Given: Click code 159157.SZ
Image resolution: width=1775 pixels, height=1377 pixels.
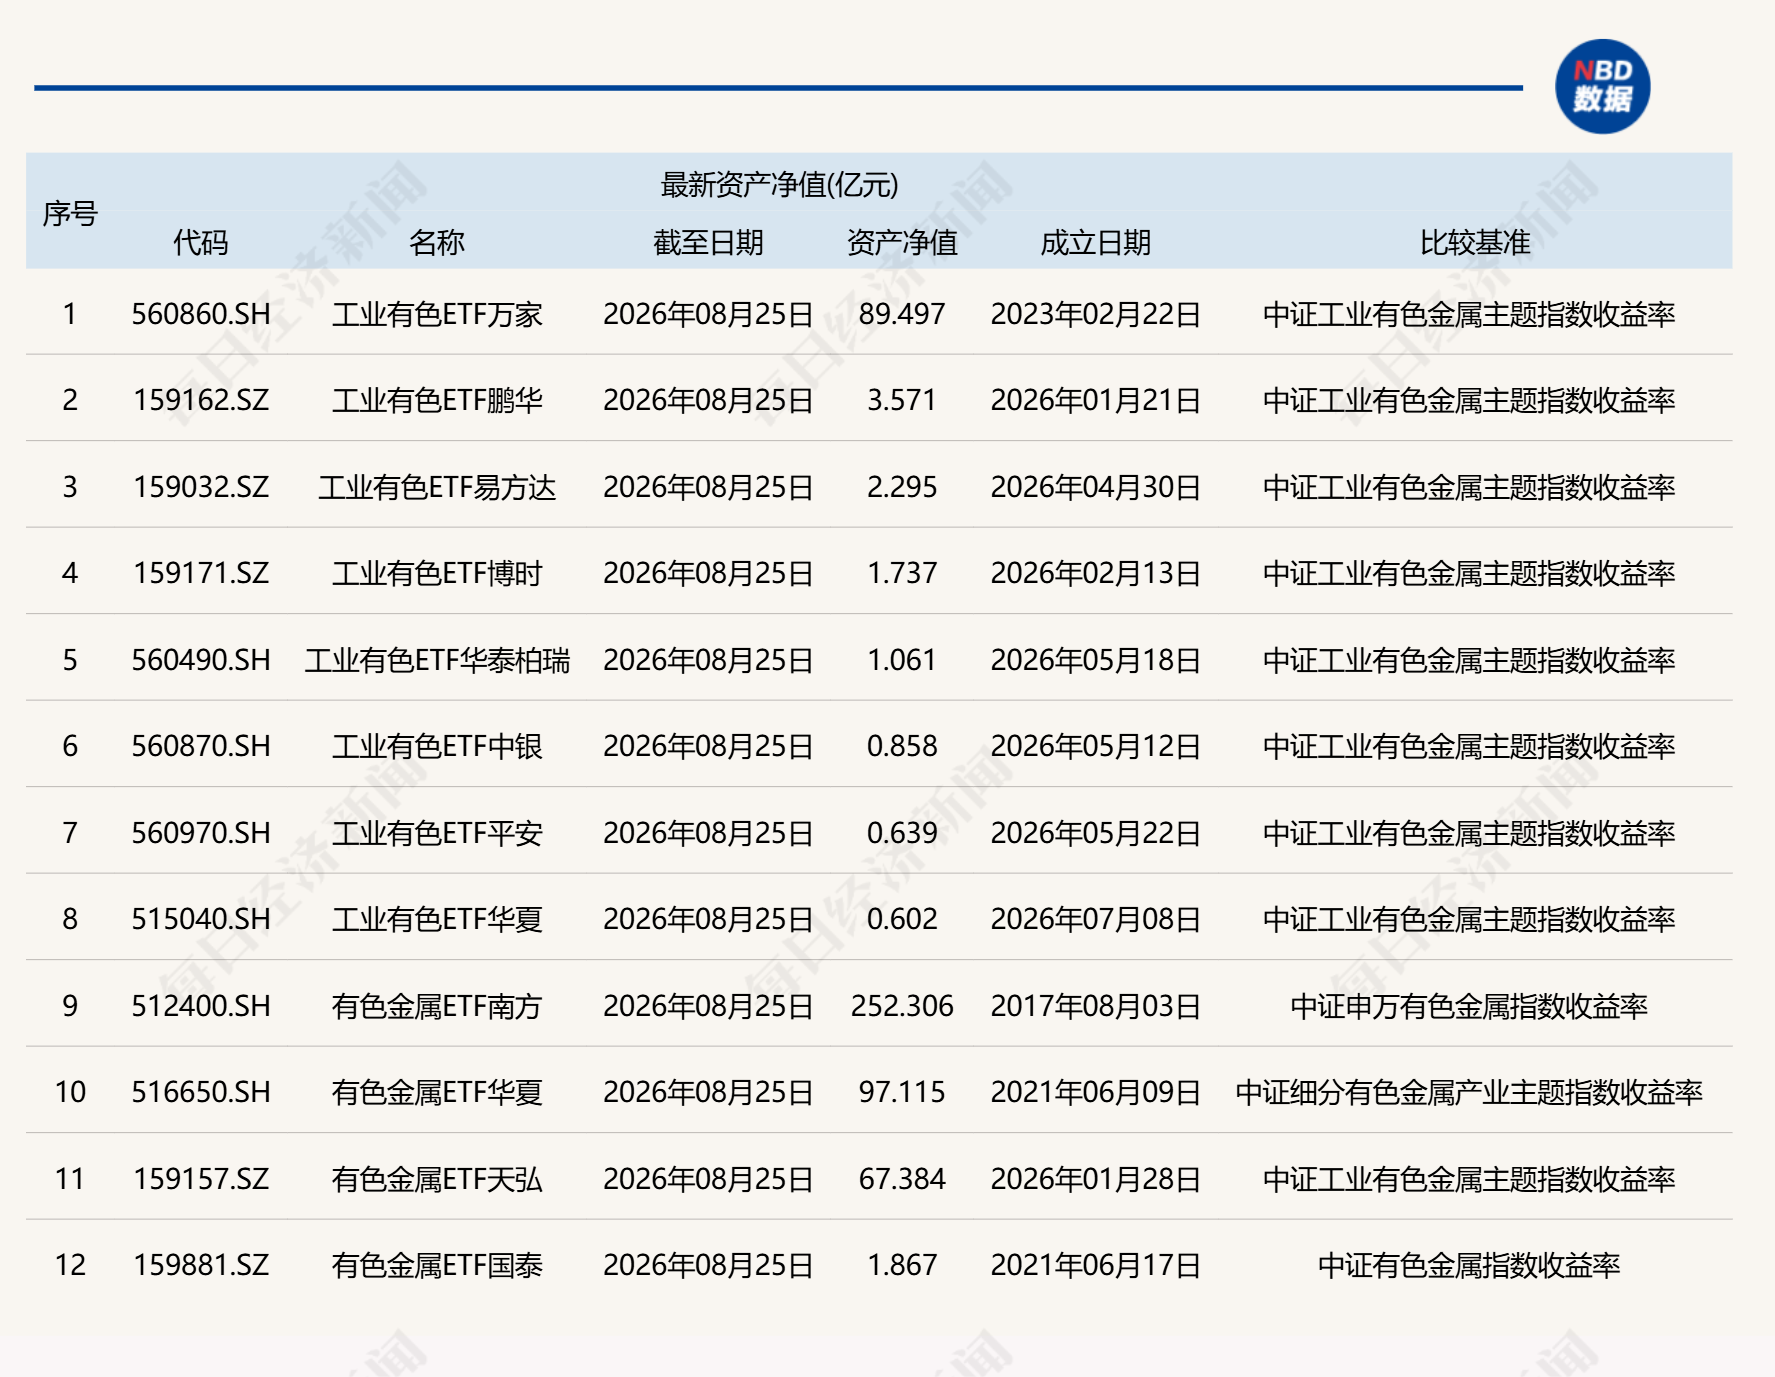Looking at the screenshot, I should coord(201,1179).
